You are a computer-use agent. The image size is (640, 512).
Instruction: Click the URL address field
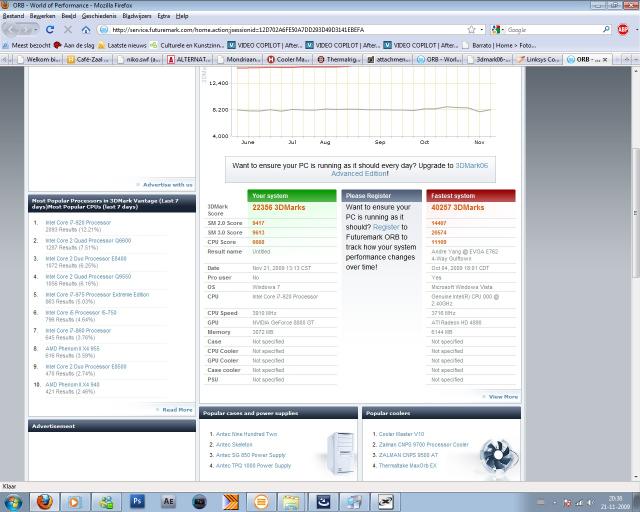(x=286, y=29)
